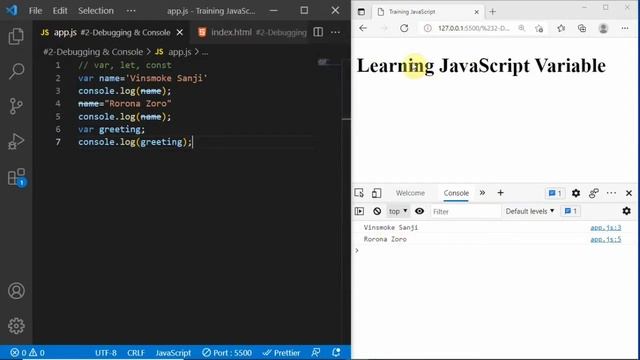Open the File menu

[x=35, y=11]
